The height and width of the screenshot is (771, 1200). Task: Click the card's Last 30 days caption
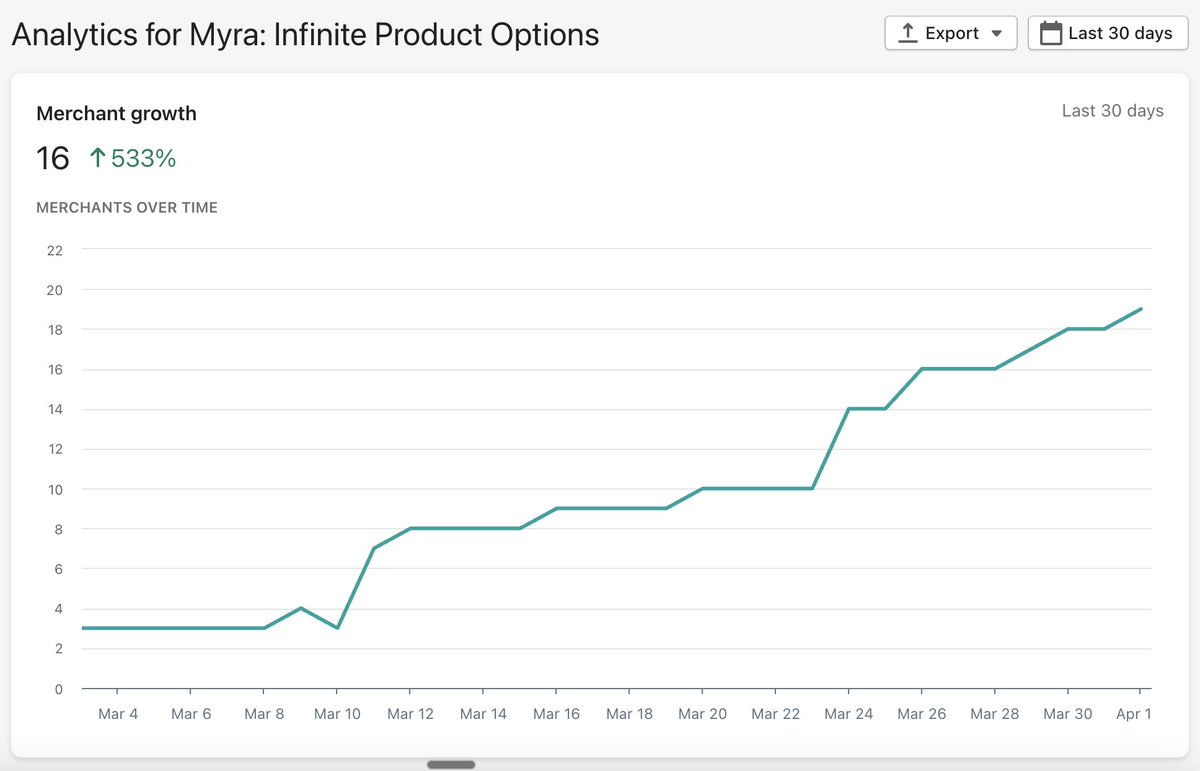coord(1112,111)
